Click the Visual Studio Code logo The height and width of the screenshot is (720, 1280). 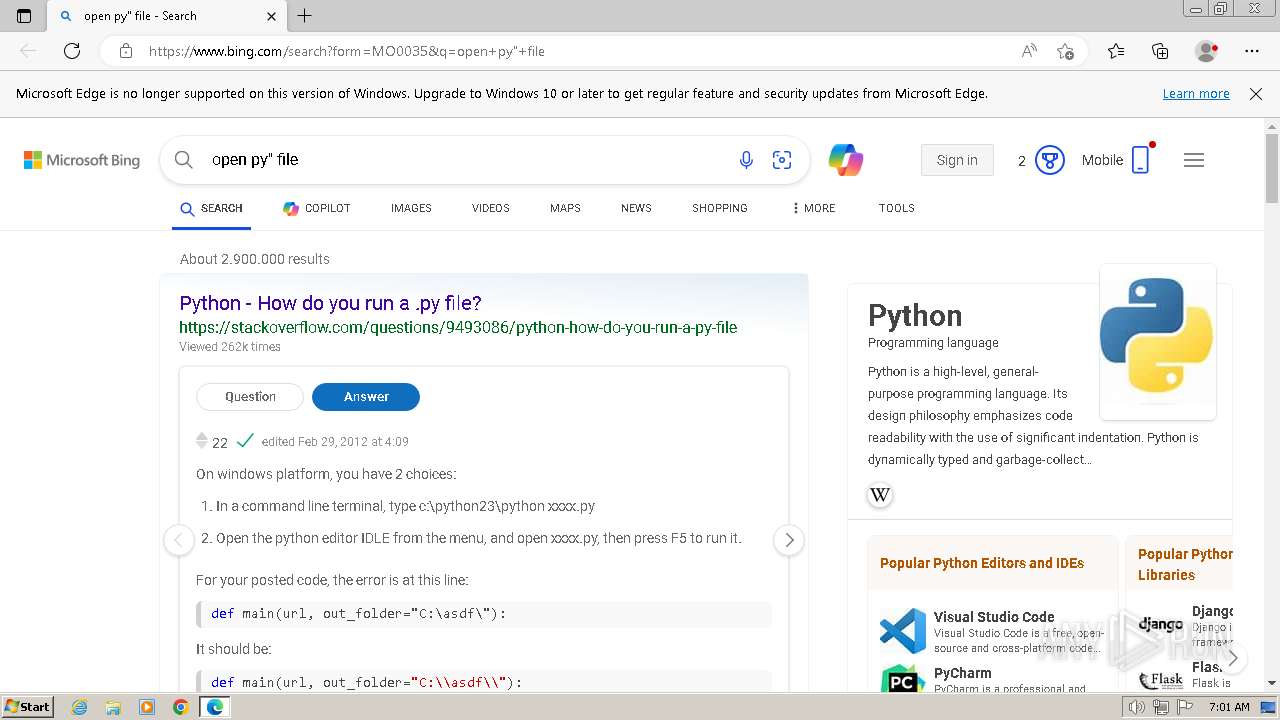(903, 631)
